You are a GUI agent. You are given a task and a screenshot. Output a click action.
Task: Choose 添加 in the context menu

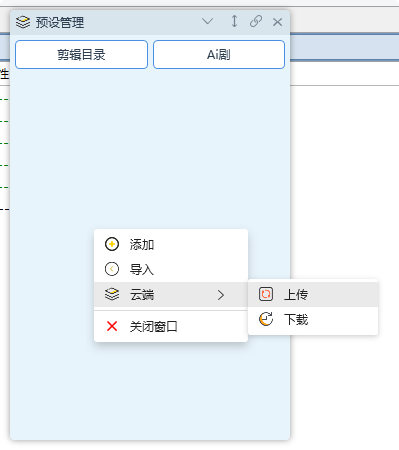pyautogui.click(x=171, y=244)
